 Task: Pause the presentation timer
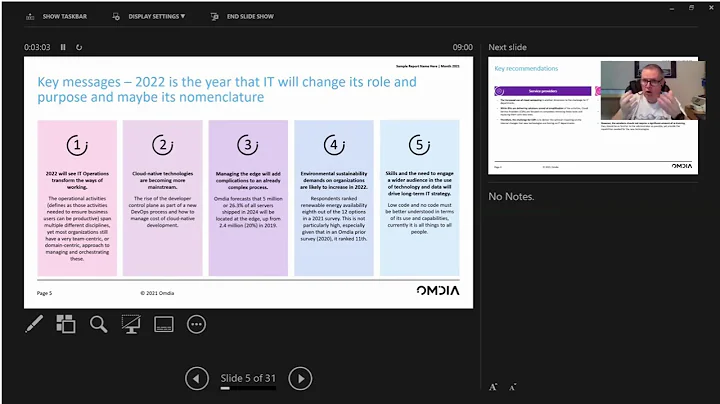[x=63, y=47]
